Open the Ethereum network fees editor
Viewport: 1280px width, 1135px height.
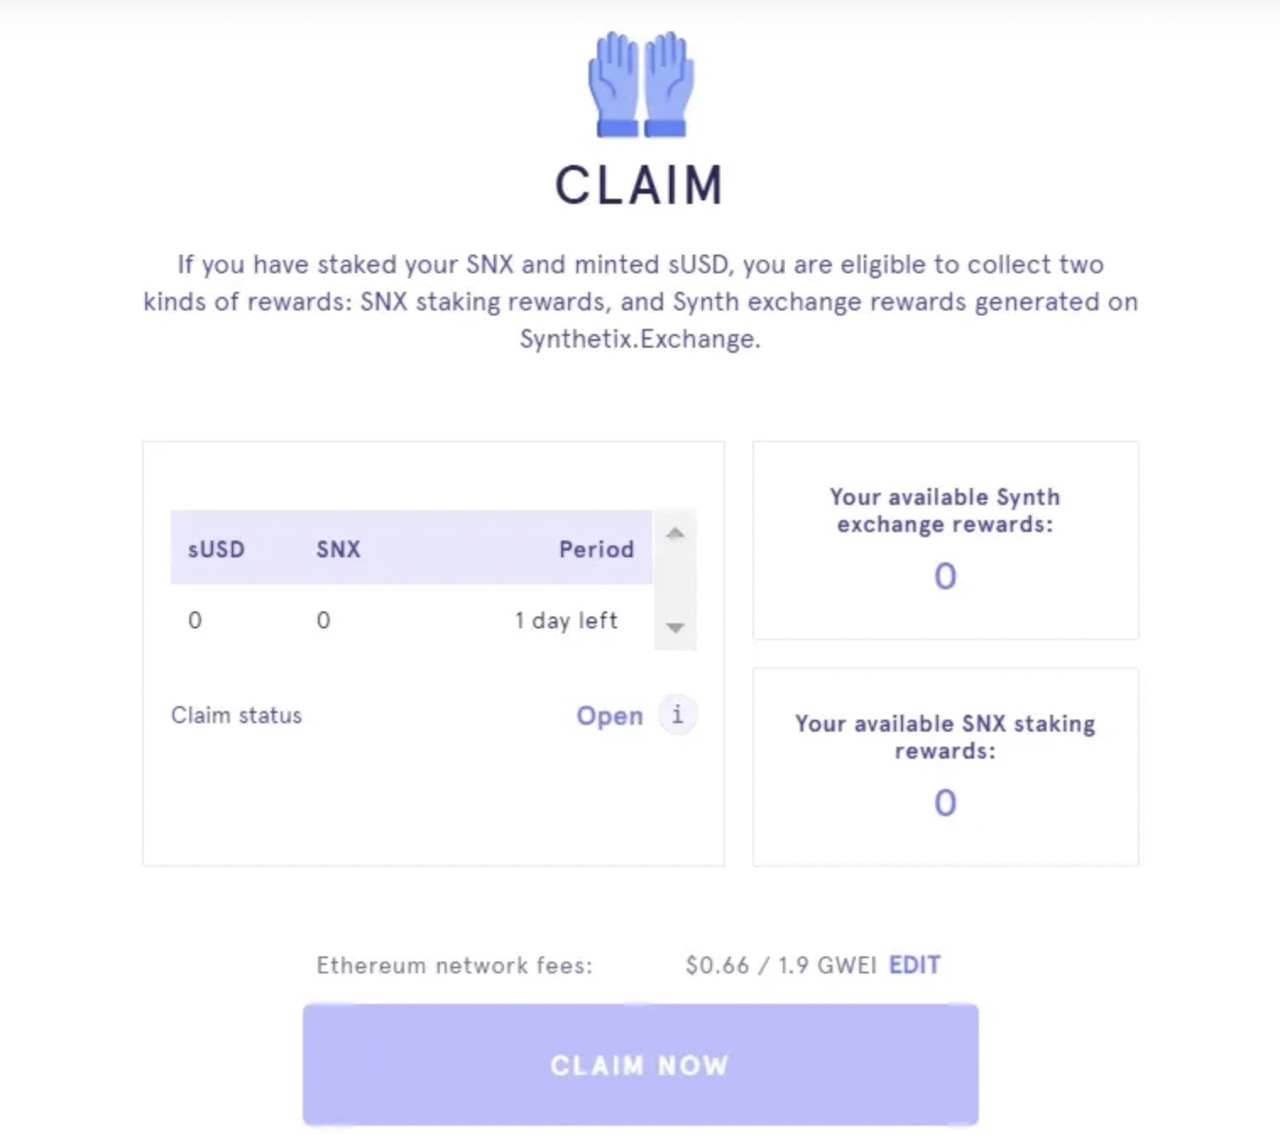click(915, 964)
